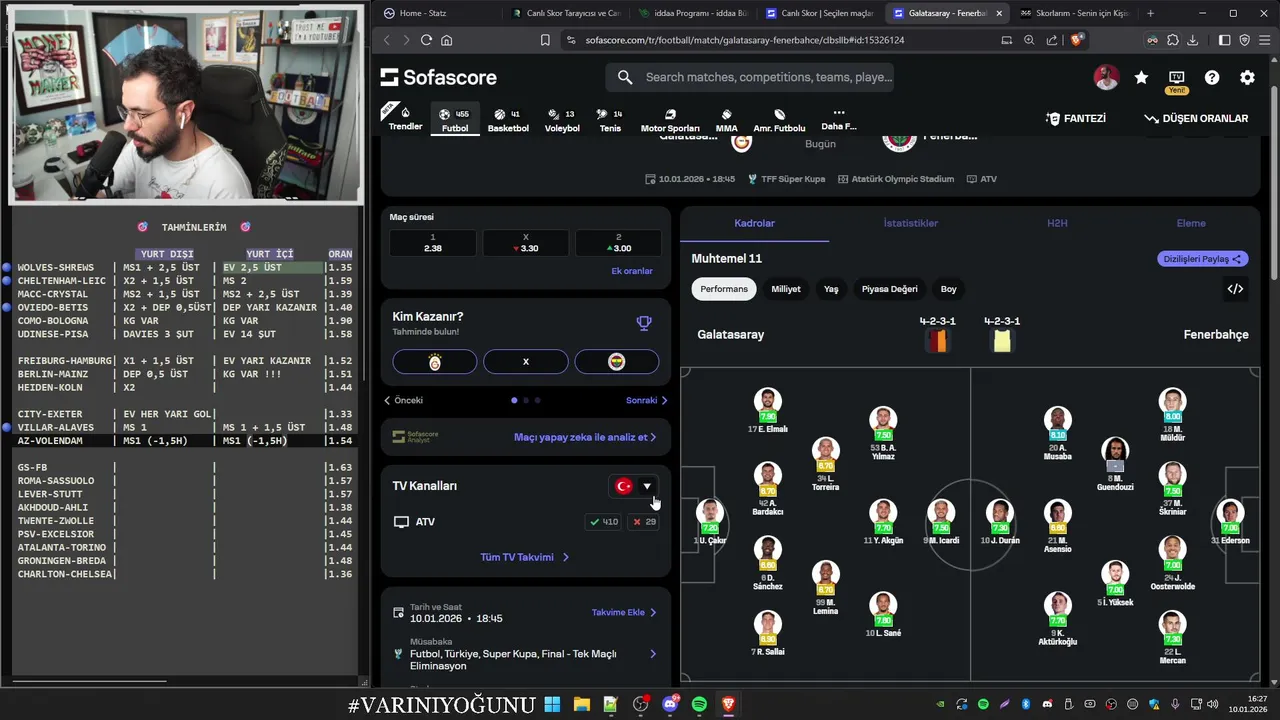Image resolution: width=1280 pixels, height=720 pixels.
Task: Go to Sonraki prediction card
Action: [646, 400]
